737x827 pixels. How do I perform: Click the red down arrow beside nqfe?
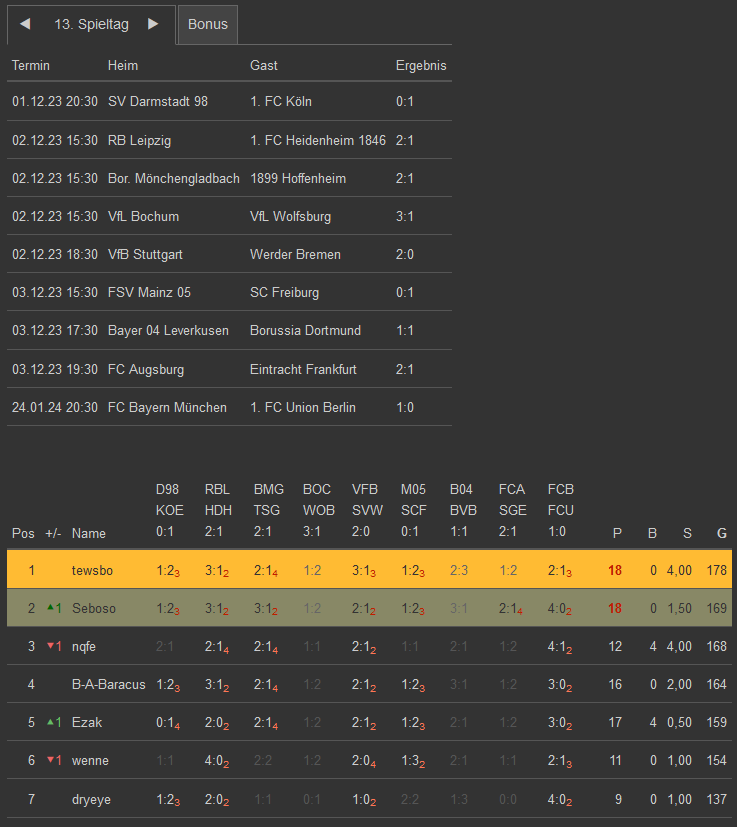(50, 646)
